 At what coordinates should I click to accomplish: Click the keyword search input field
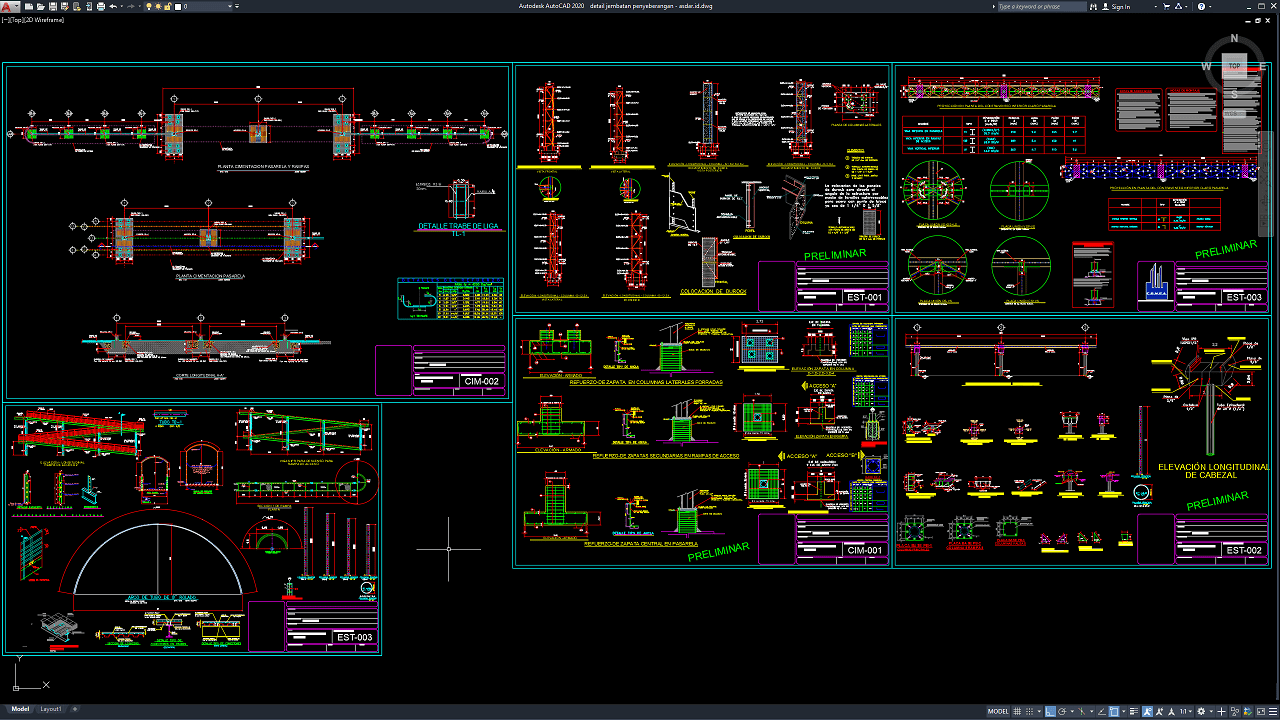[x=1040, y=7]
